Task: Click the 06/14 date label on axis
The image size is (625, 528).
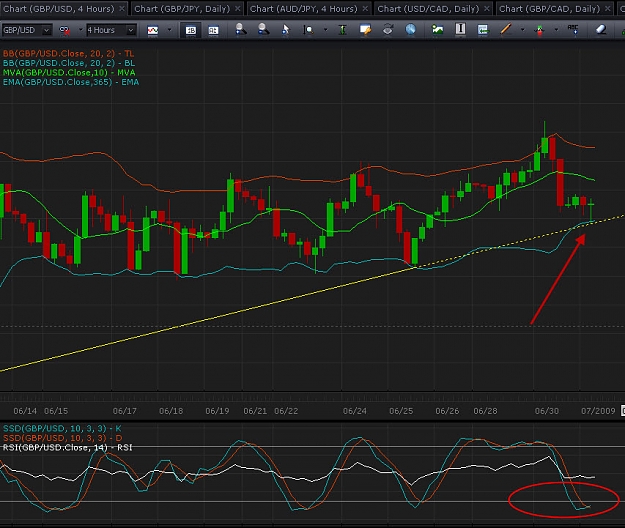Action: 25,411
